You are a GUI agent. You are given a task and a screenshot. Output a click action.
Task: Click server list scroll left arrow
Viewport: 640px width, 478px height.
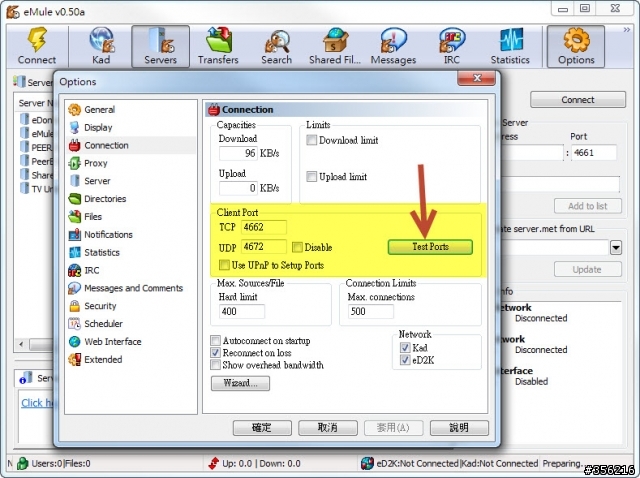[21, 344]
